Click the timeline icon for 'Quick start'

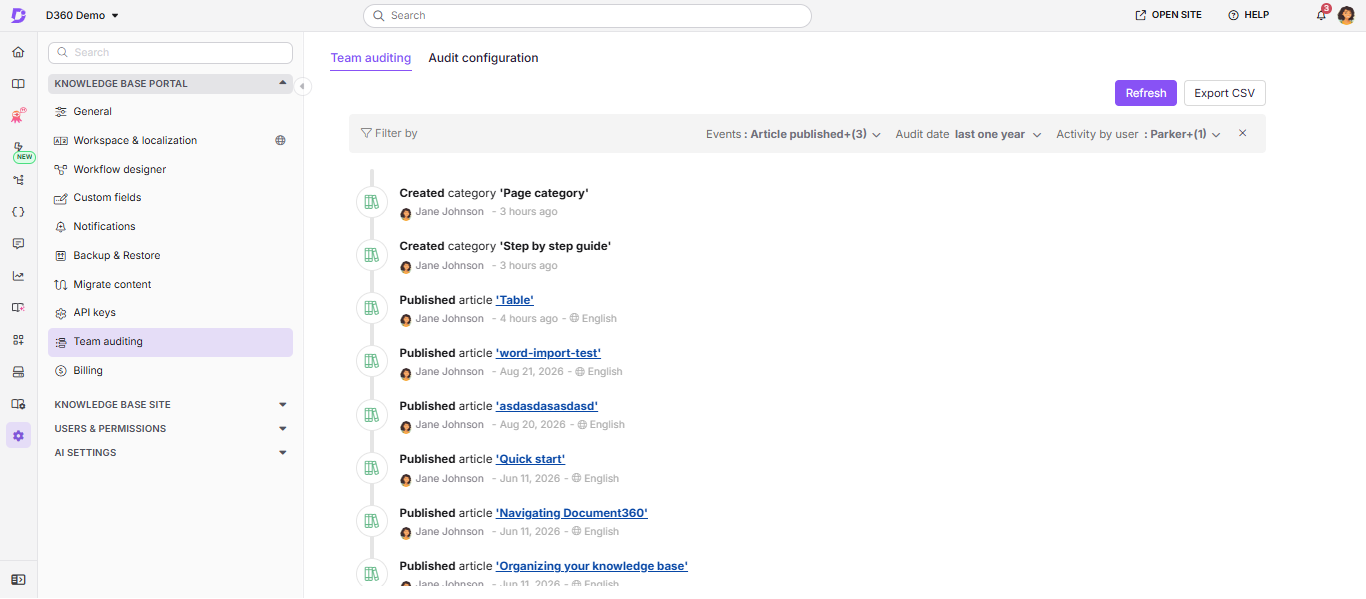372,468
